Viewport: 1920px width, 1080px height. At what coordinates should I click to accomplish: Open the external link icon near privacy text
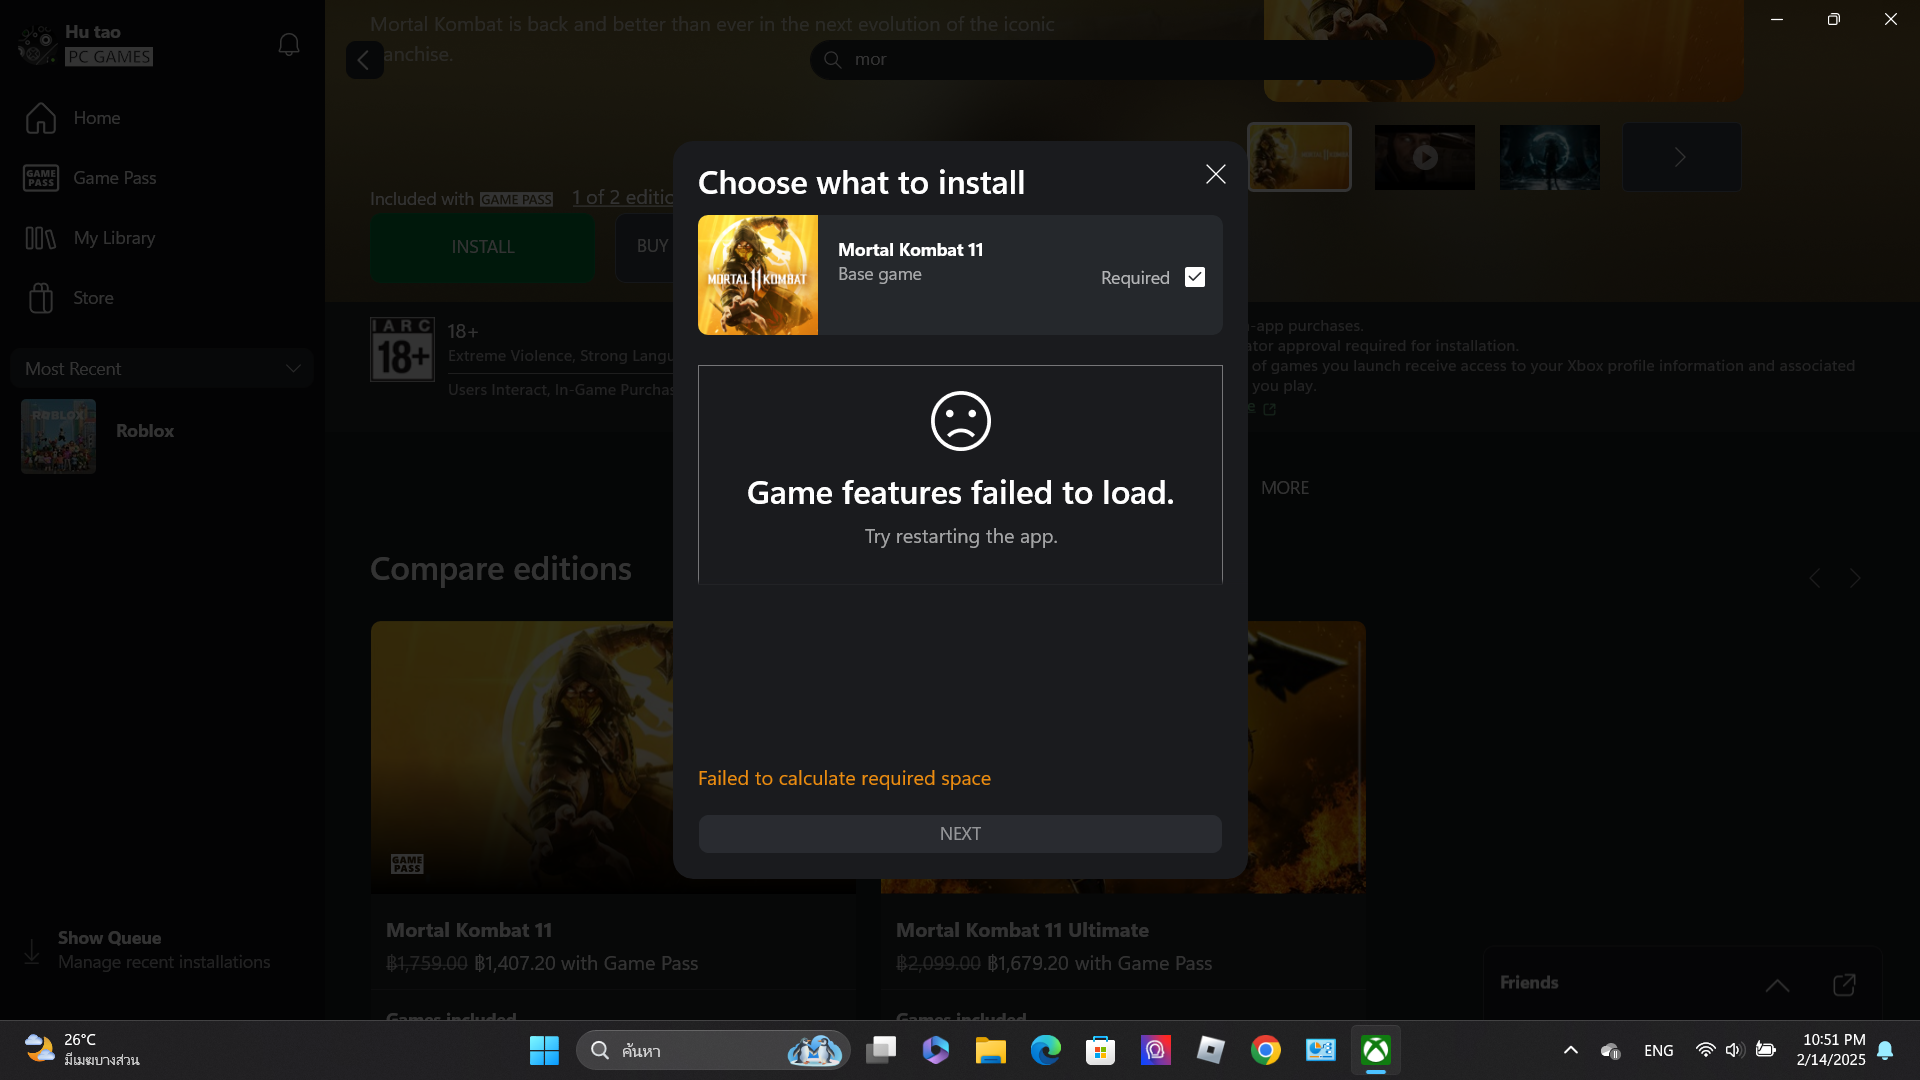click(1270, 409)
